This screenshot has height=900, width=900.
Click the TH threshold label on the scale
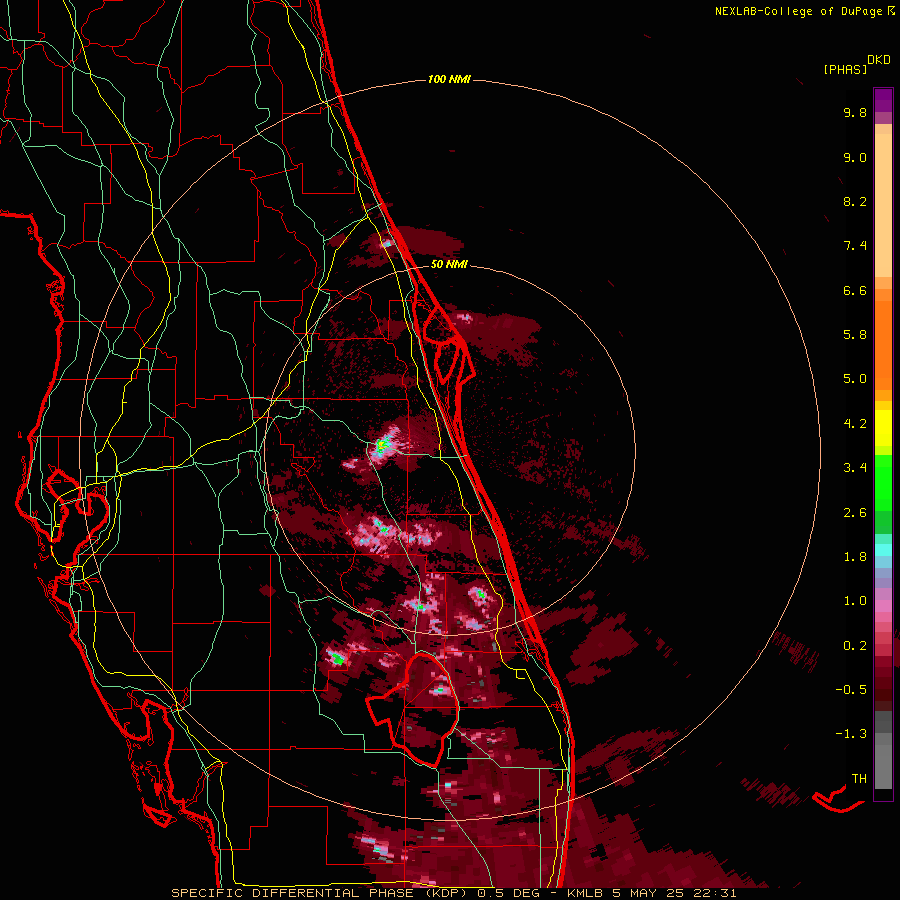tap(859, 779)
